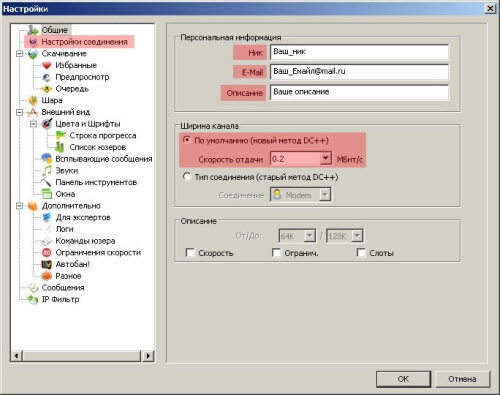Open Автобан! icon in tree
The height and width of the screenshot is (395, 500).
coord(47,264)
